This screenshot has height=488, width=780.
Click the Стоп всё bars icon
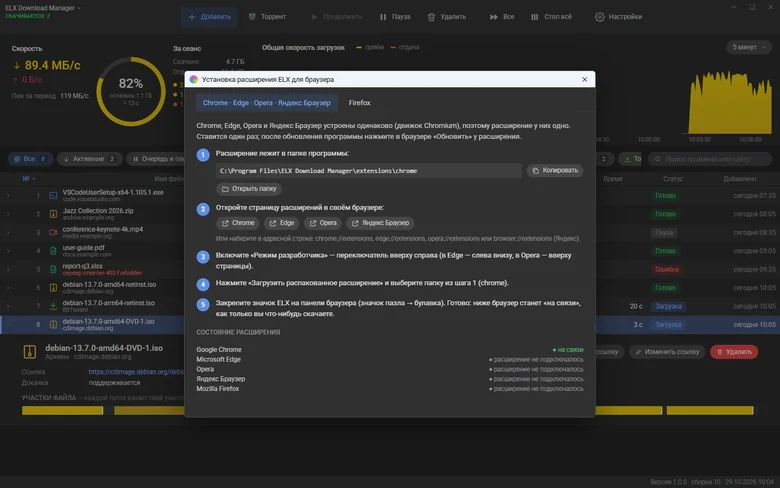pos(534,17)
